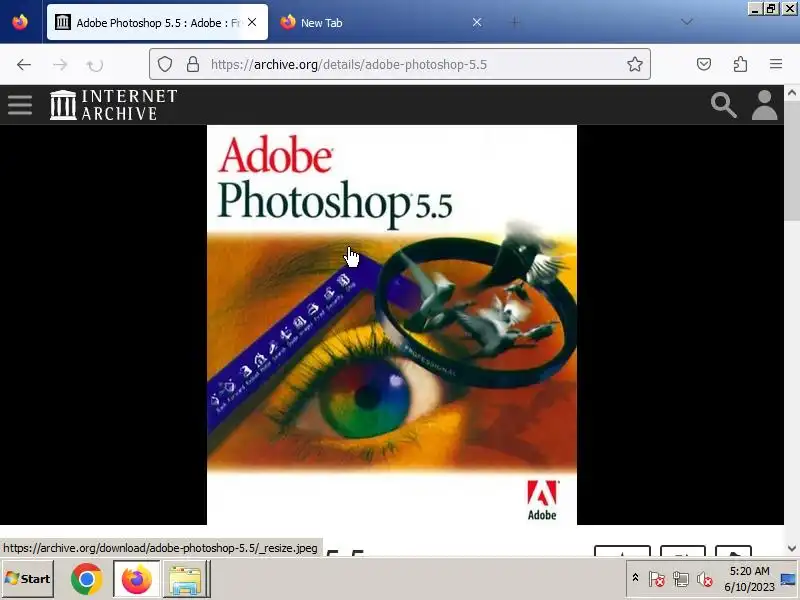
Task: Open Internet Archive search
Action: [x=723, y=105]
